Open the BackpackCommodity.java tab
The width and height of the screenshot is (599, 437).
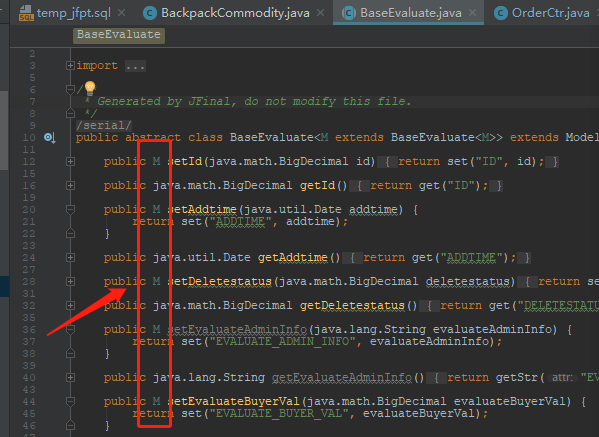[x=235, y=13]
